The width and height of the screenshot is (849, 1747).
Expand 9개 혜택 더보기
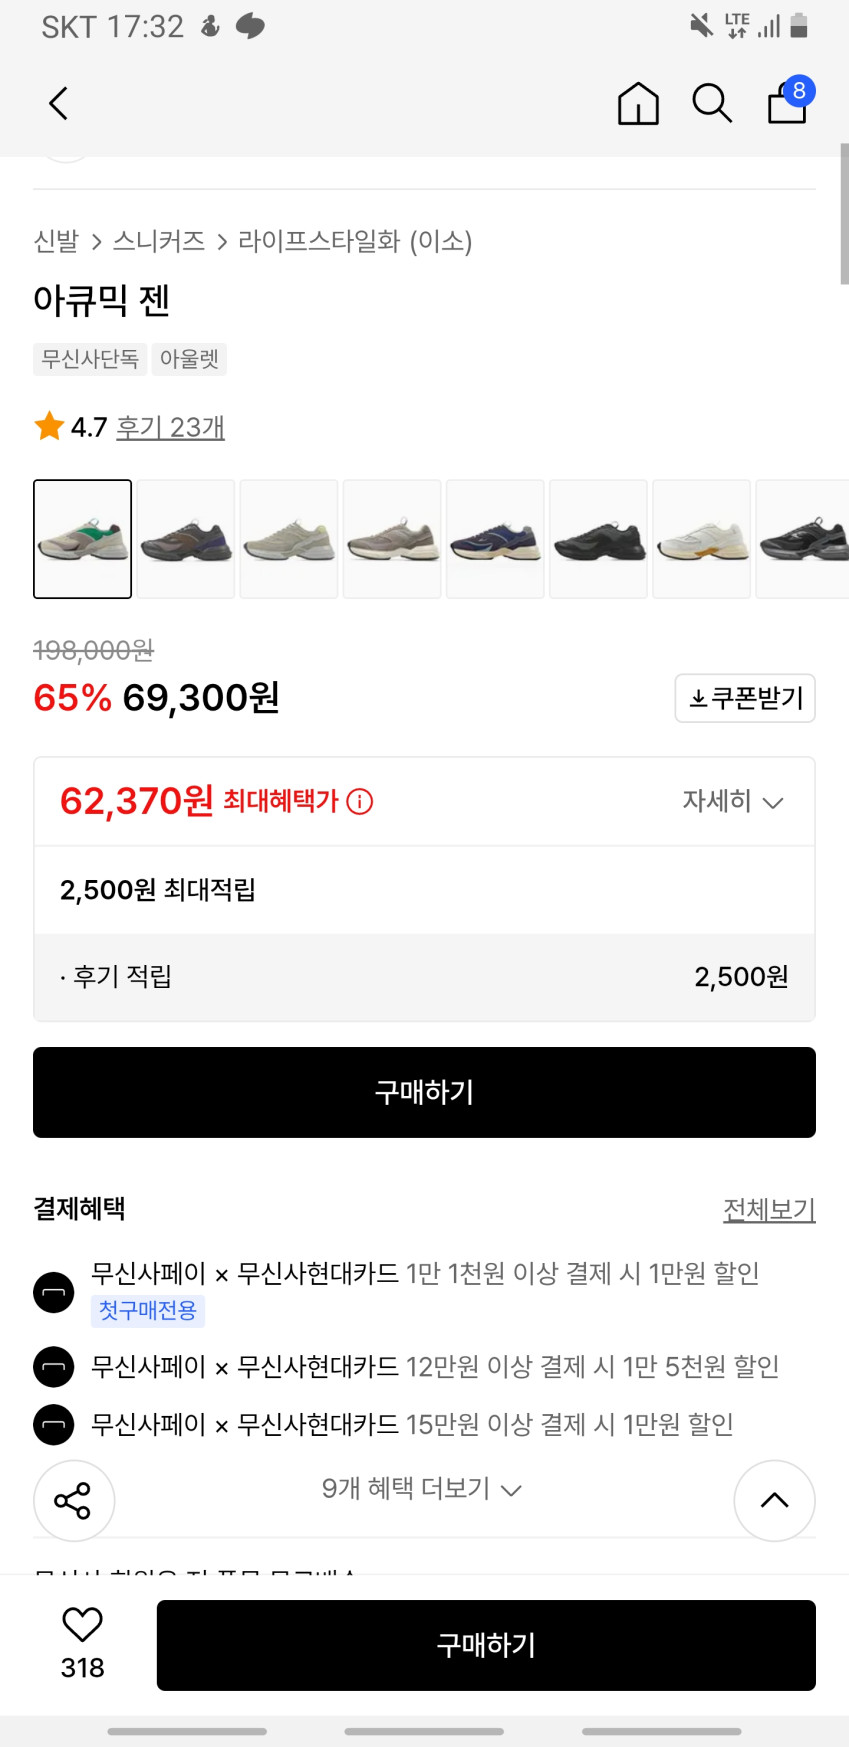click(421, 1489)
